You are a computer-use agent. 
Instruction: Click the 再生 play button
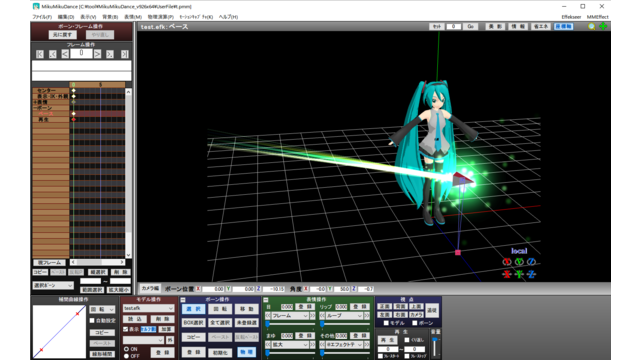[387, 340]
